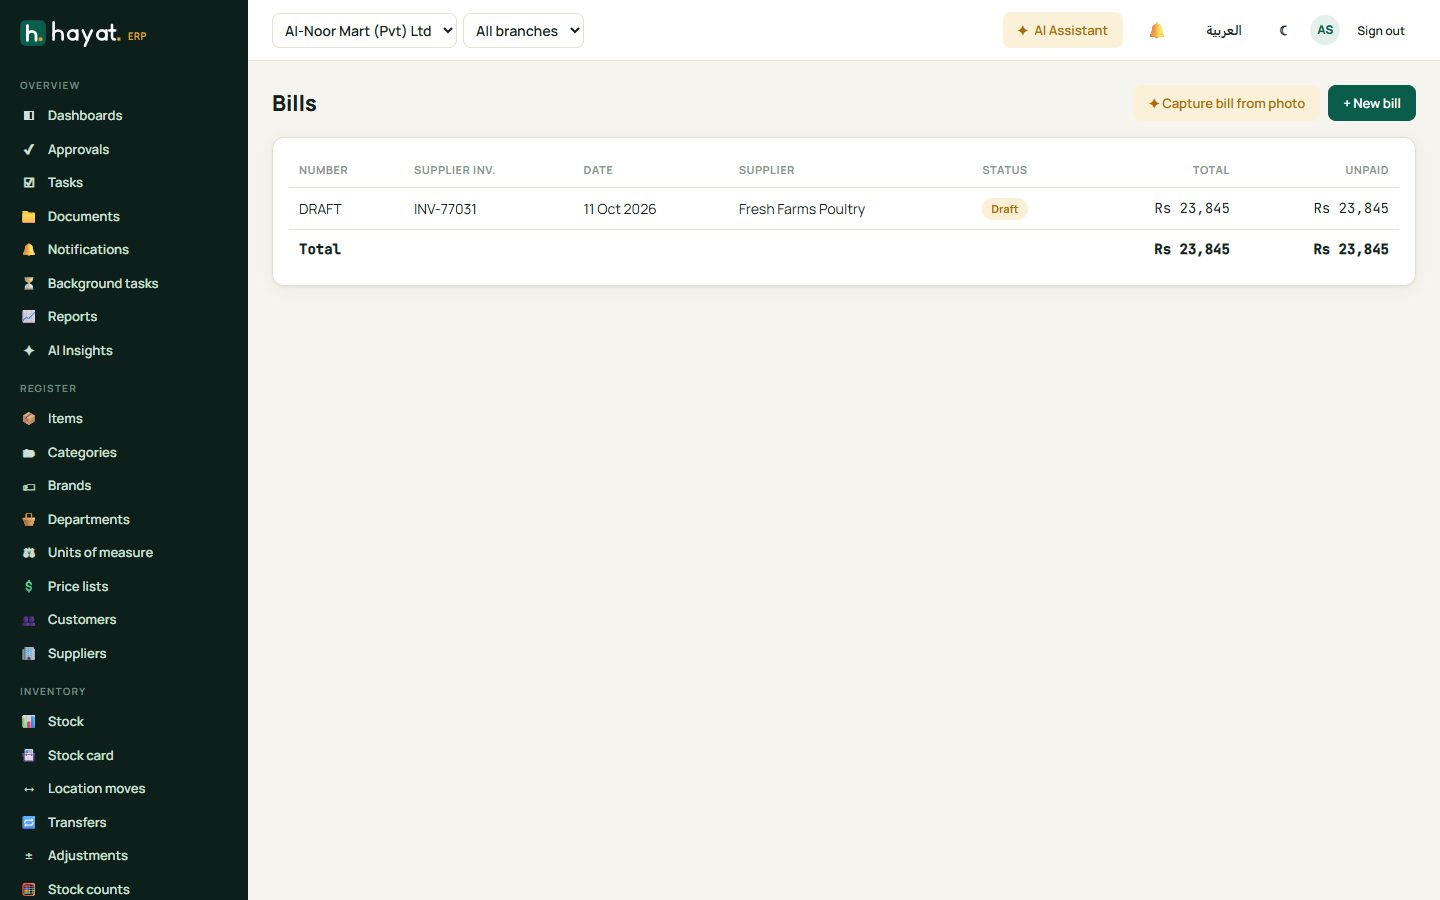This screenshot has width=1440, height=900.
Task: Open the notifications bell icon in header
Action: click(x=1157, y=31)
